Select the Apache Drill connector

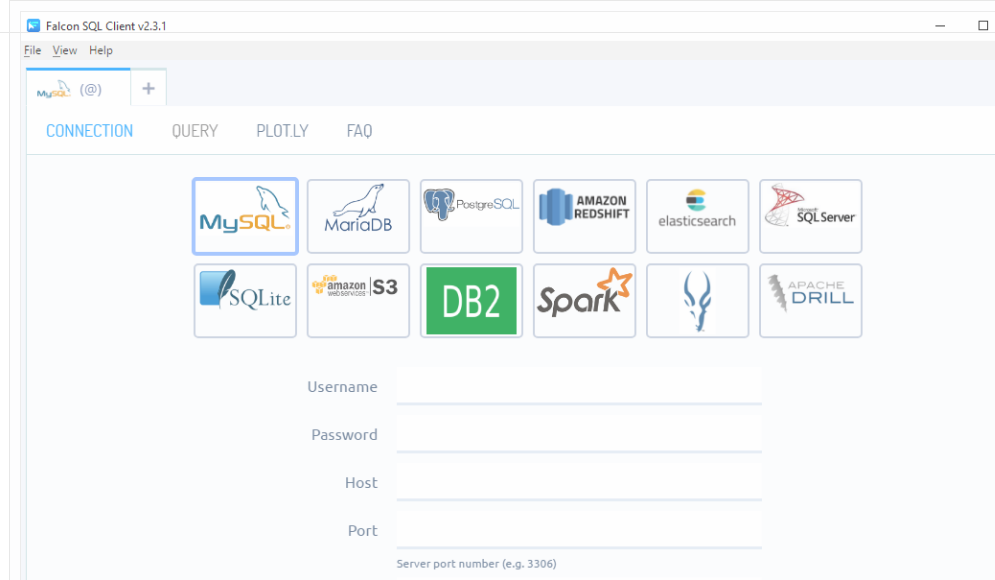810,300
